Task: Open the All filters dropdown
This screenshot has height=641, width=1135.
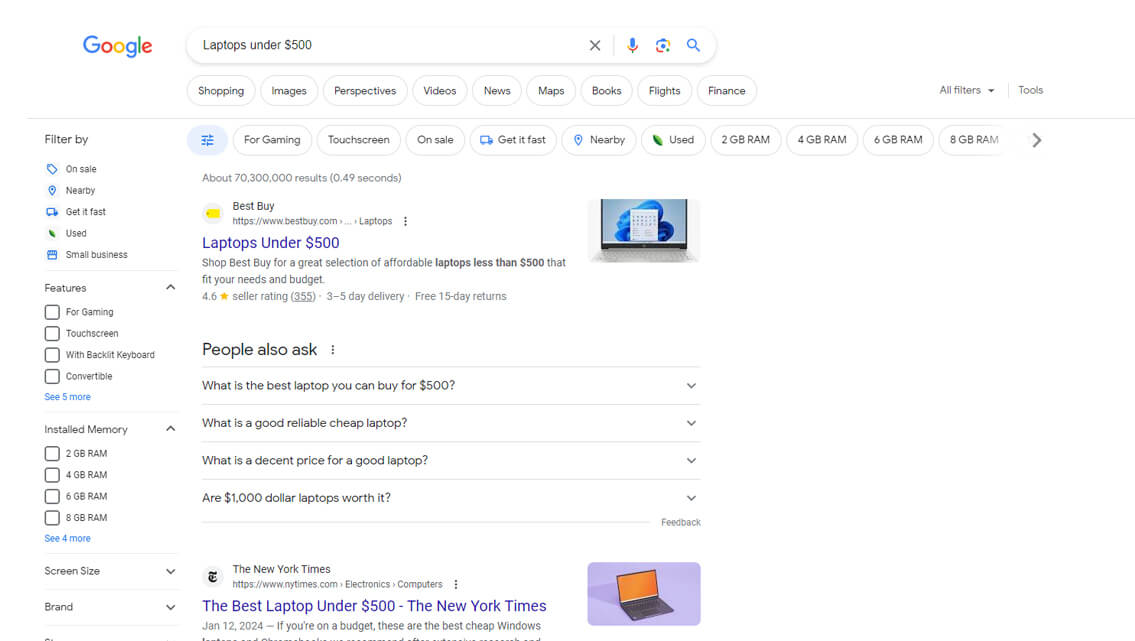Action: [x=965, y=90]
